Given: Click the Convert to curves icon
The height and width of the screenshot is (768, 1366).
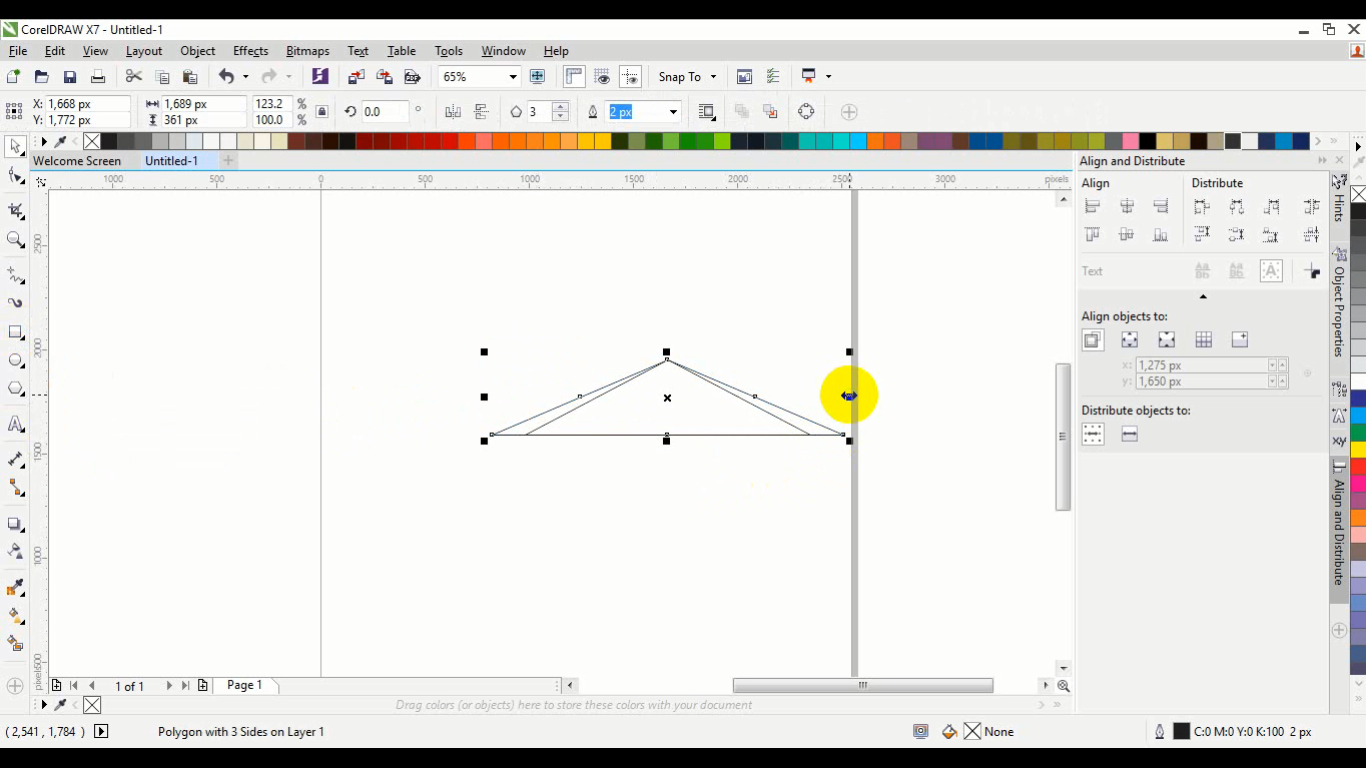Looking at the screenshot, I should 806,112.
